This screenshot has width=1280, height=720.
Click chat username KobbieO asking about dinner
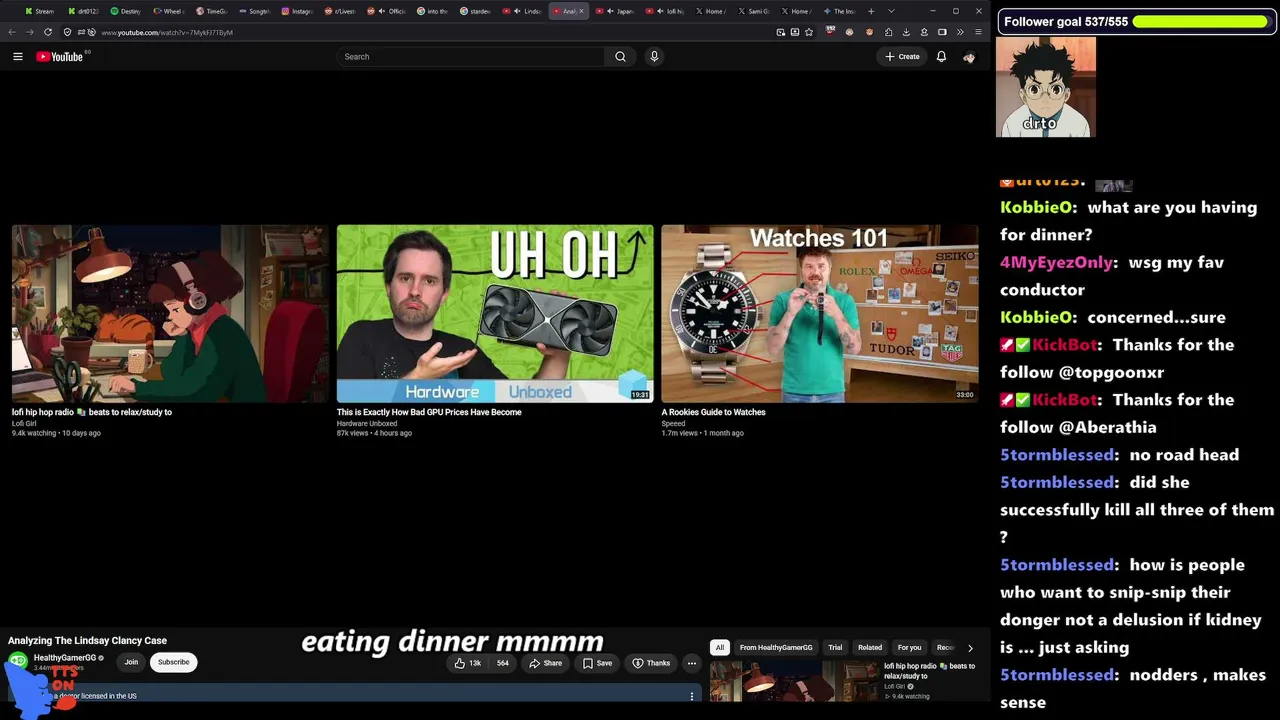click(1038, 208)
